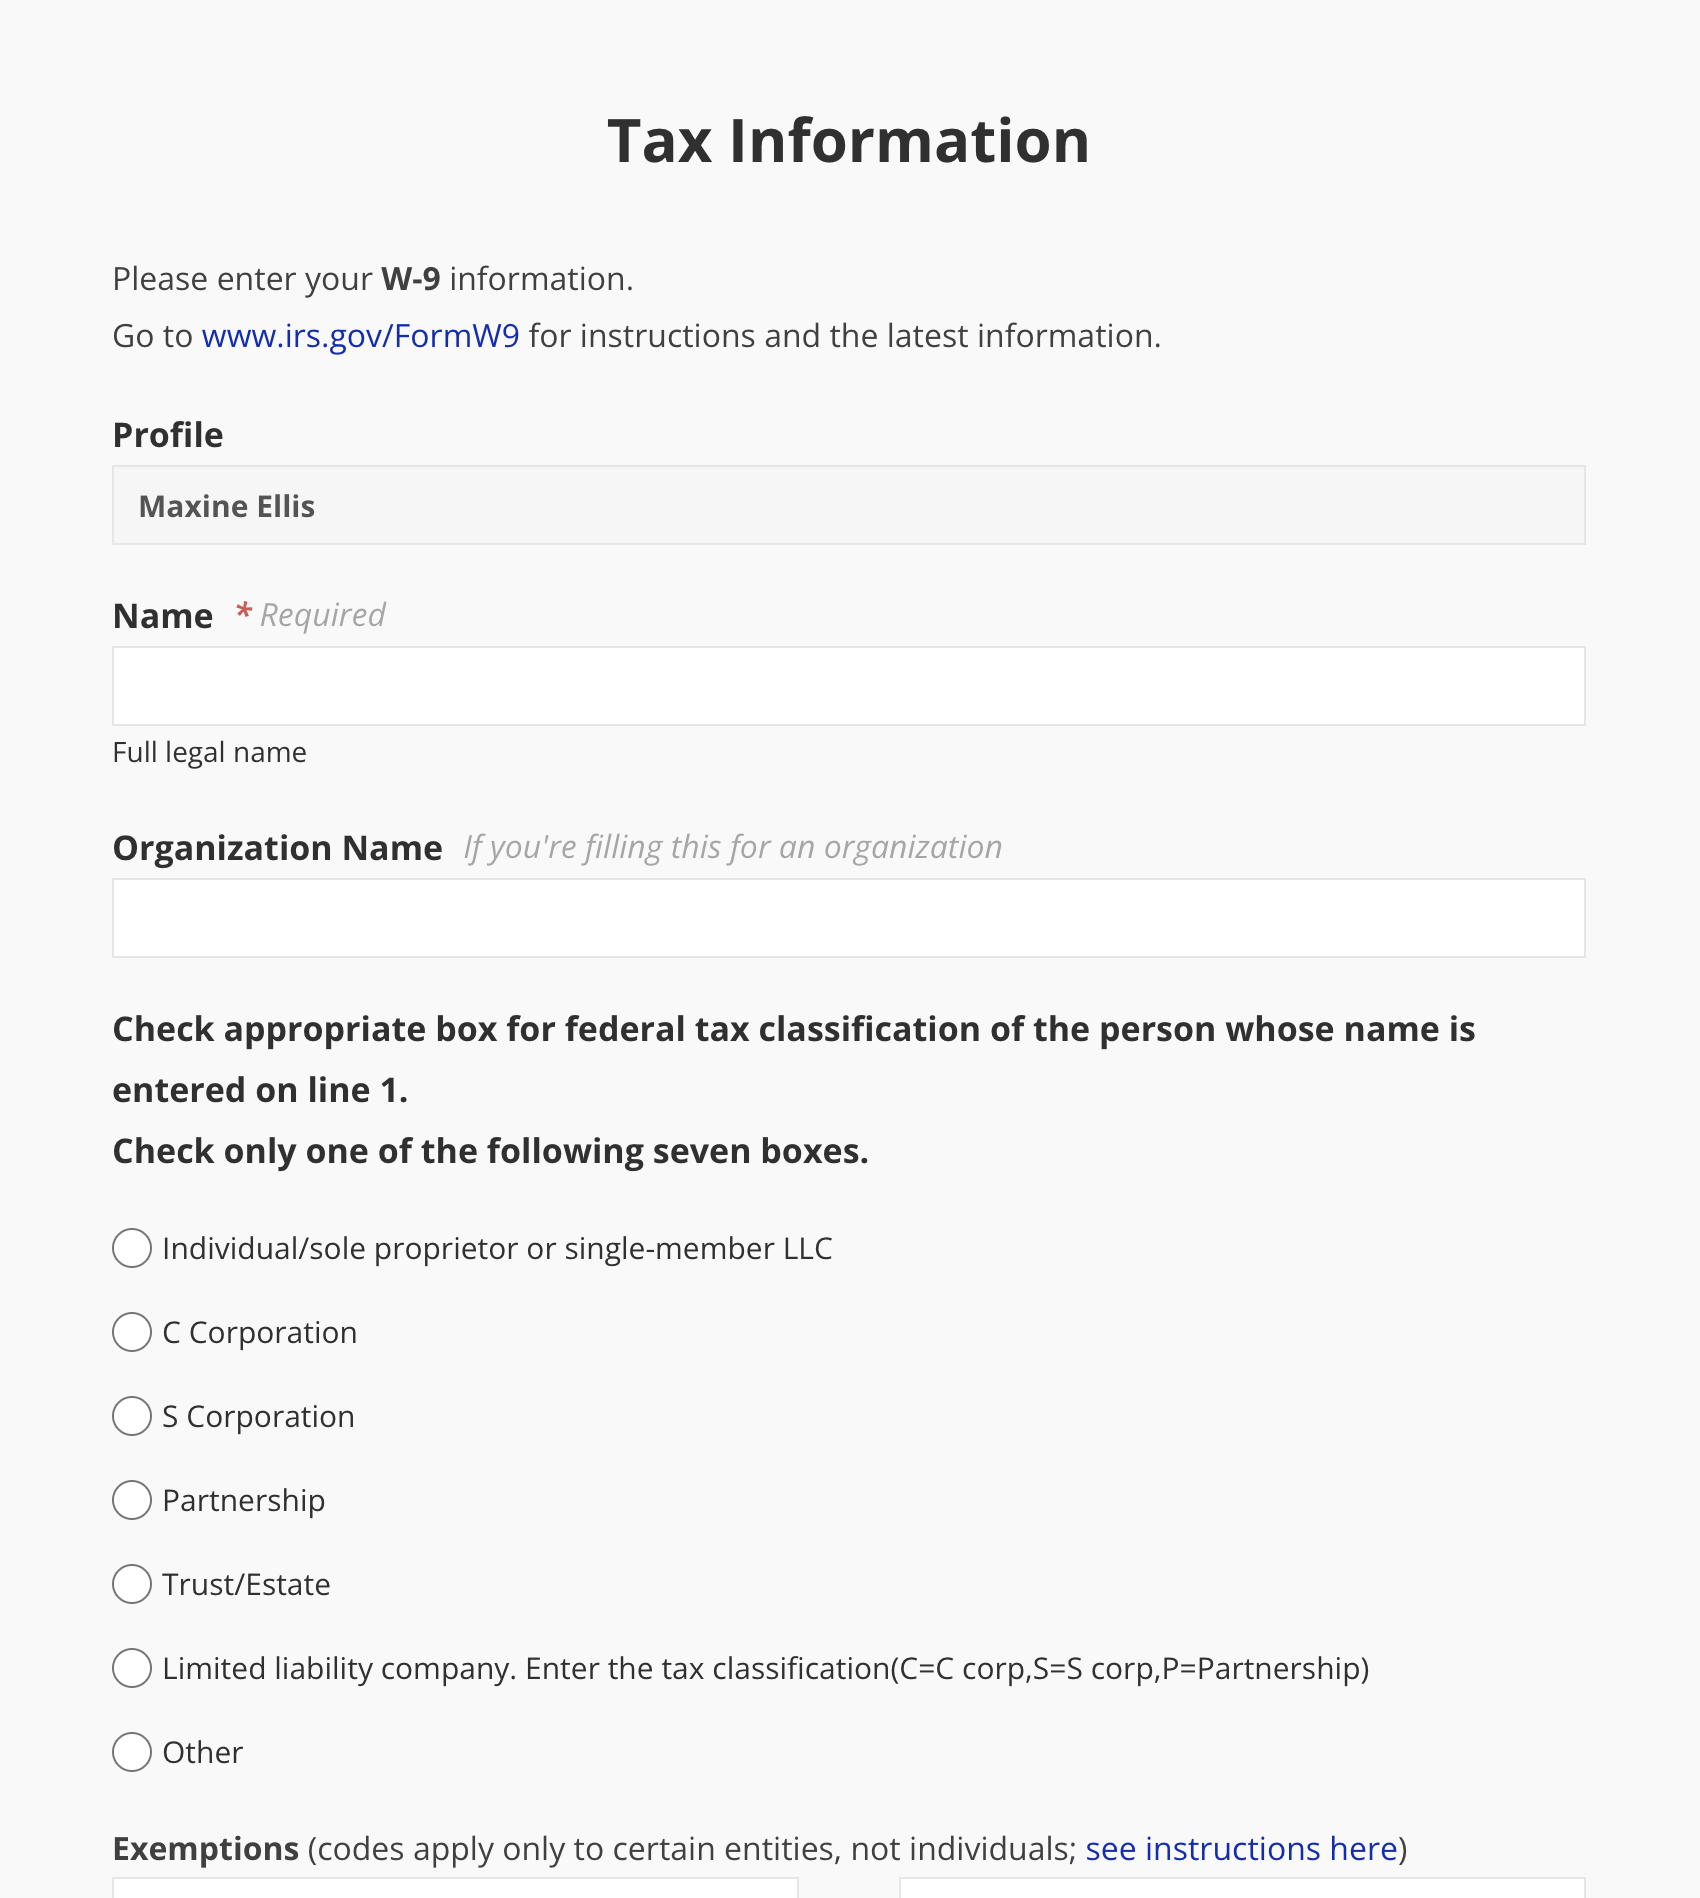The image size is (1700, 1898).
Task: Click the Profile field showing Maxine Ellis
Action: [x=848, y=506]
